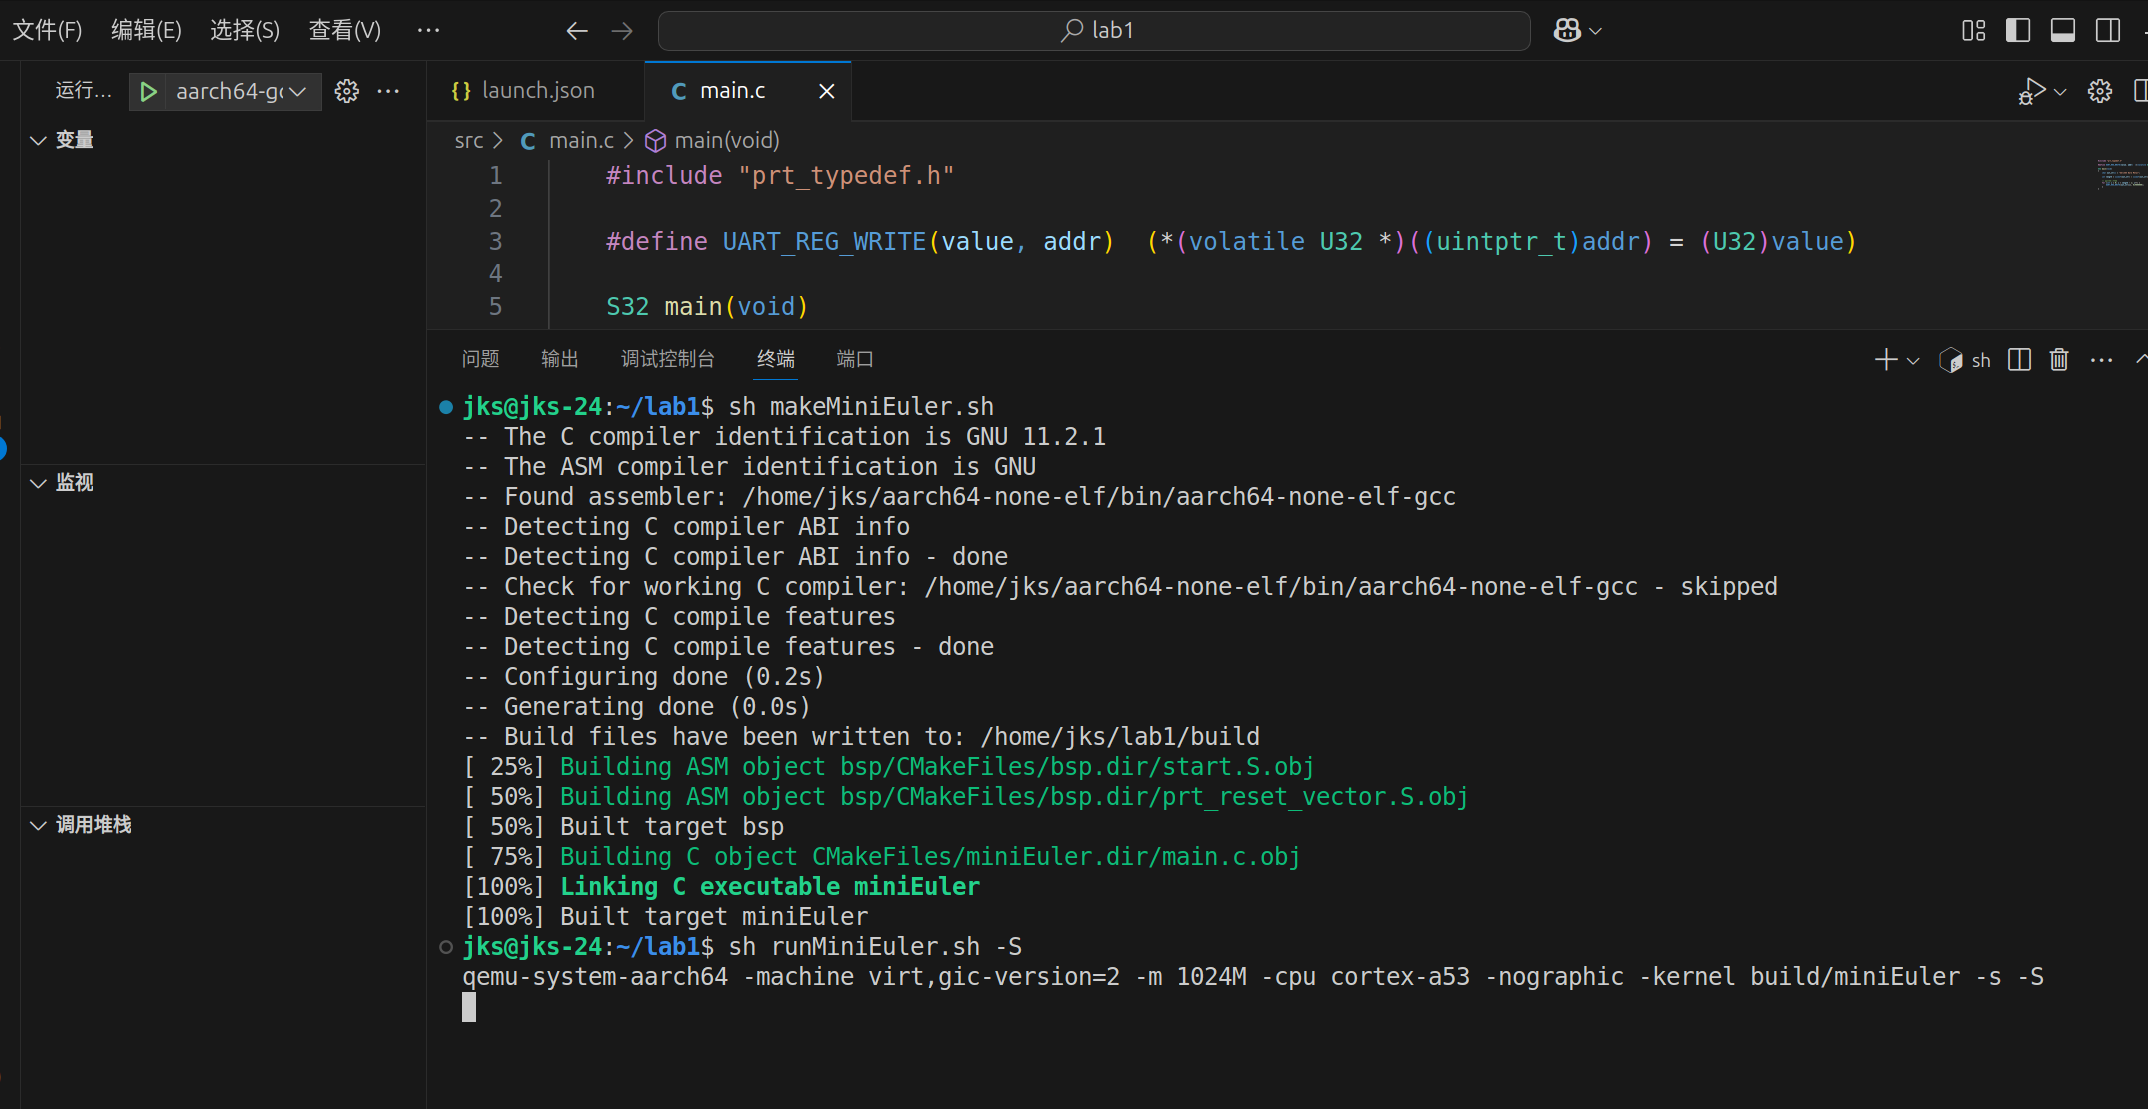Split the terminal pane
This screenshot has height=1109, width=2148.
coord(2018,359)
